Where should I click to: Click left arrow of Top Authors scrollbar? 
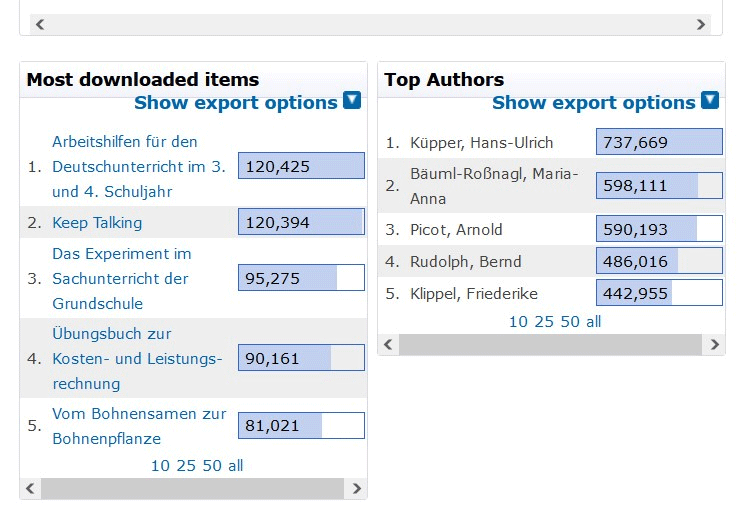pyautogui.click(x=388, y=344)
